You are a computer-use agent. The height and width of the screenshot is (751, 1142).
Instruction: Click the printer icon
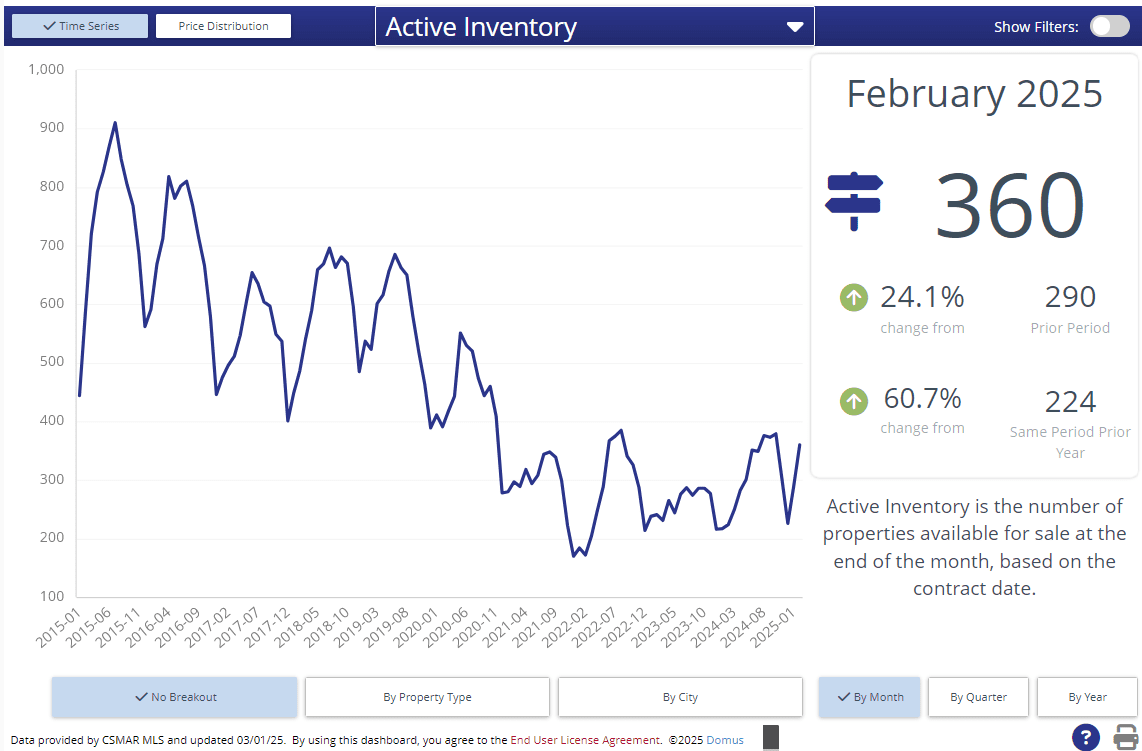(1126, 738)
